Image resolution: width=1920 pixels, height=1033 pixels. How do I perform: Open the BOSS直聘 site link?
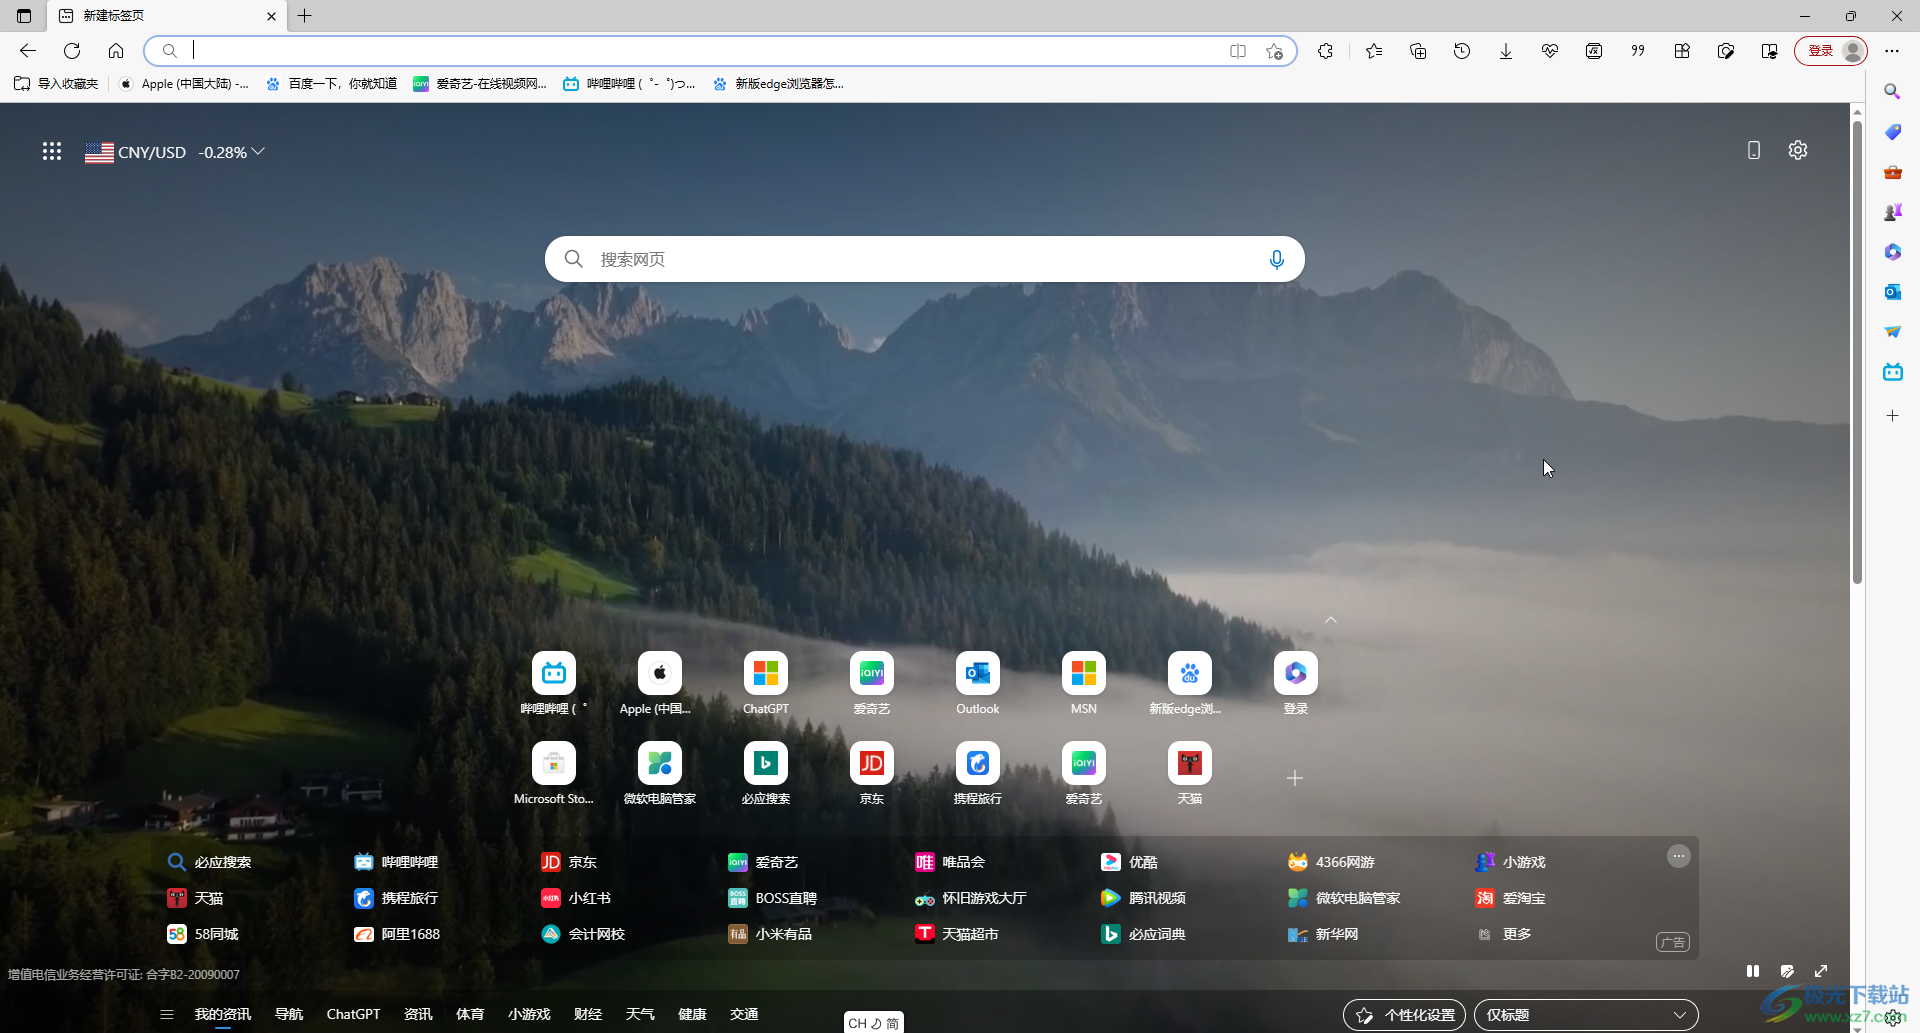pos(772,898)
